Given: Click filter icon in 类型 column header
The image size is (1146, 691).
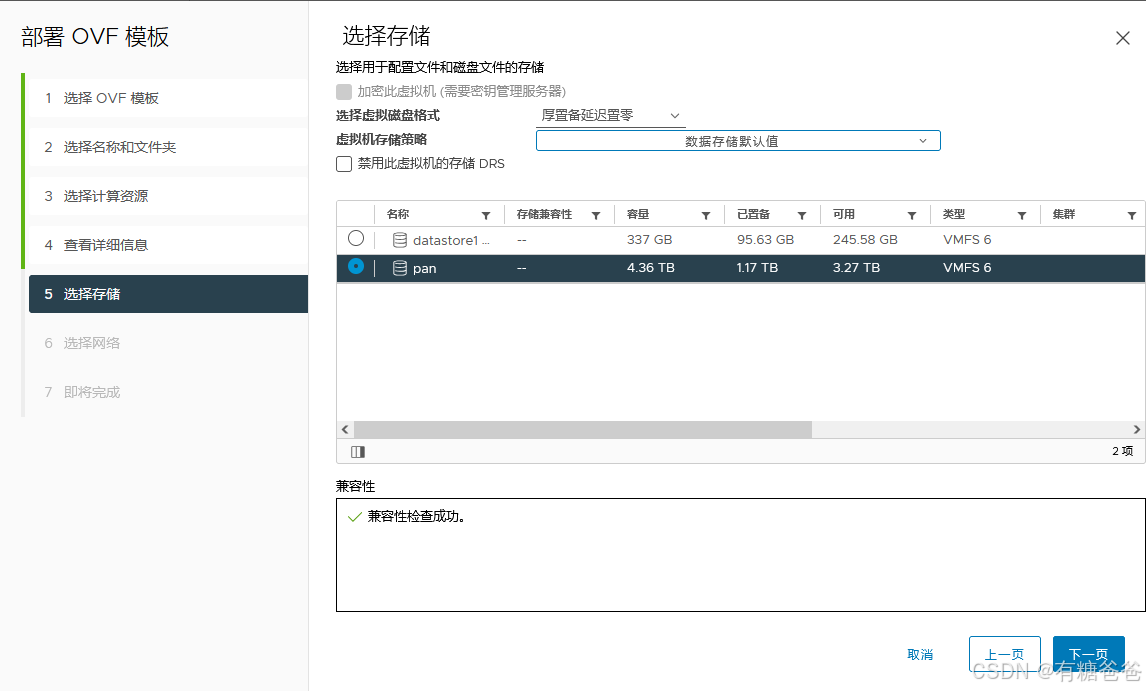Looking at the screenshot, I should click(1022, 215).
